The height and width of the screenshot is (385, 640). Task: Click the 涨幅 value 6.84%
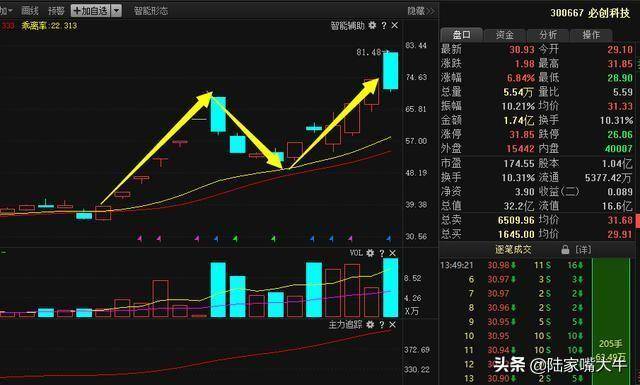521,78
